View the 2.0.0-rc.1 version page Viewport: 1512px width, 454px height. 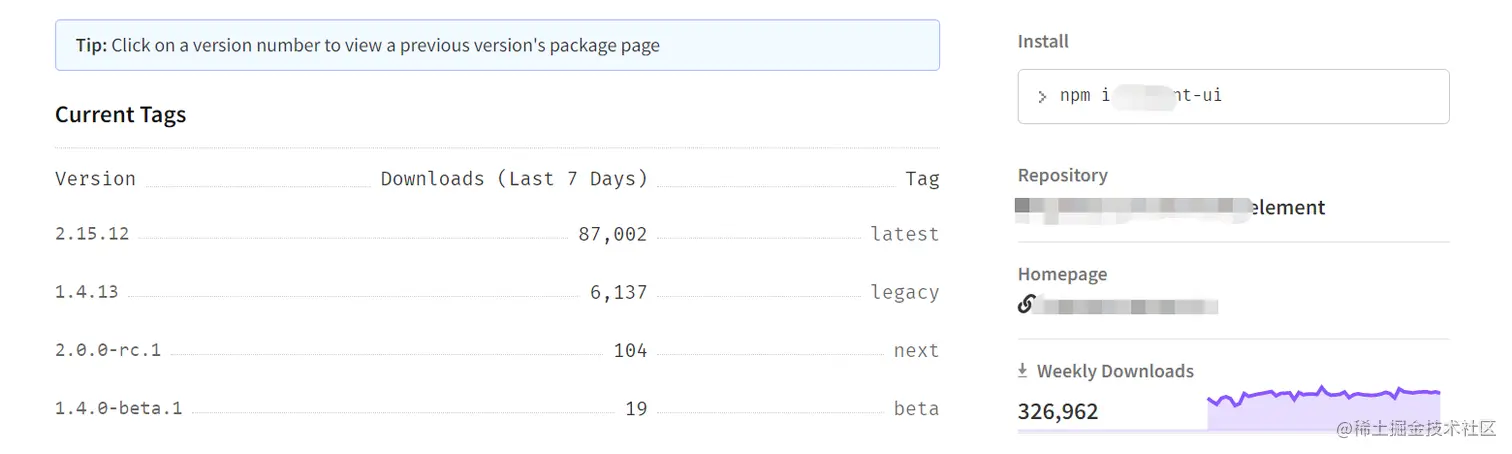(x=108, y=350)
